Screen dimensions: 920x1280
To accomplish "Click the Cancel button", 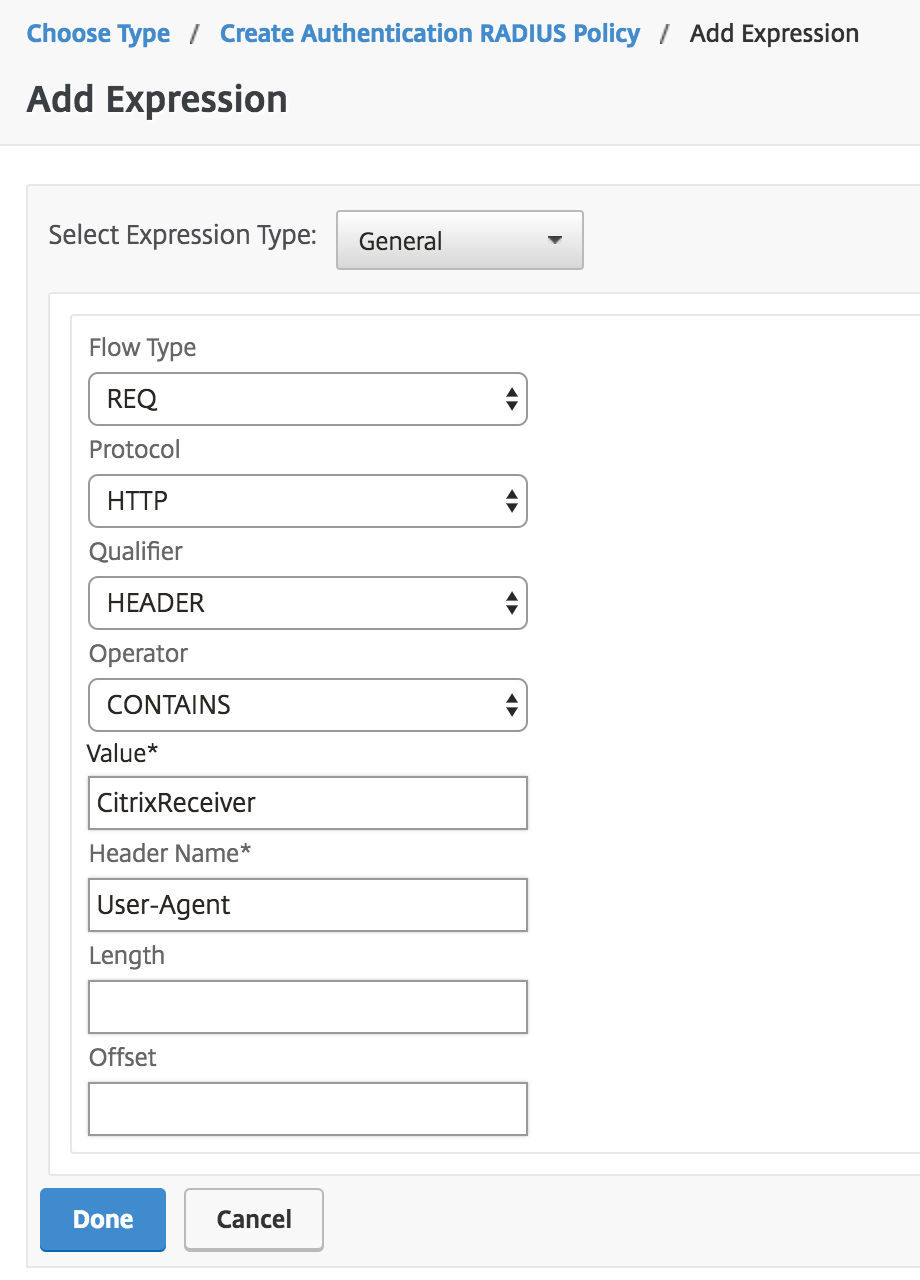I will tap(253, 1219).
